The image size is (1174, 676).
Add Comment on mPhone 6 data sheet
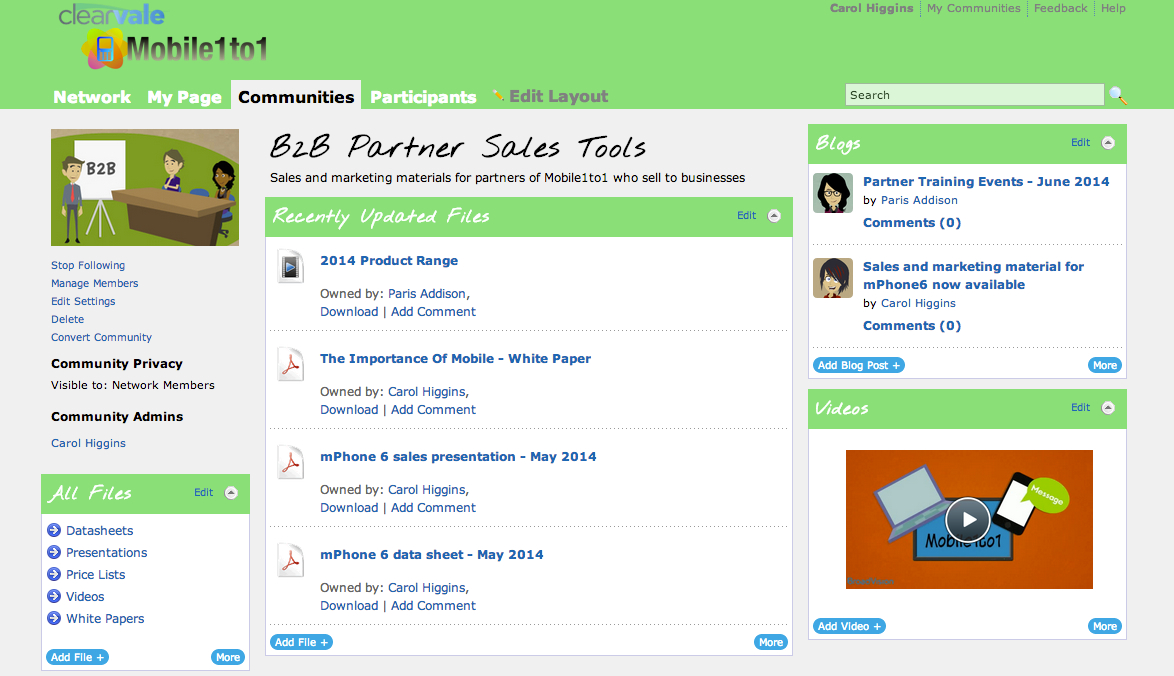coord(433,606)
